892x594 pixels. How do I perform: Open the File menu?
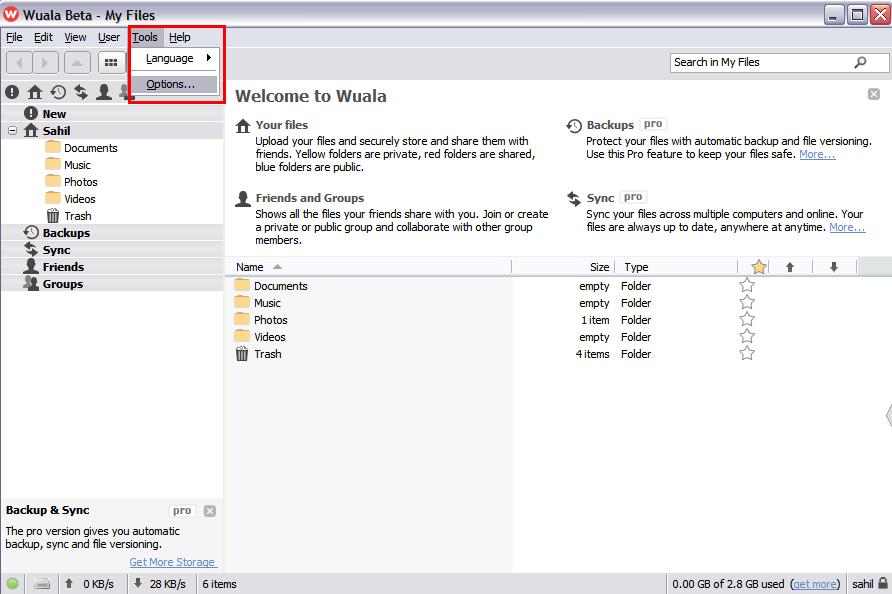coord(14,37)
